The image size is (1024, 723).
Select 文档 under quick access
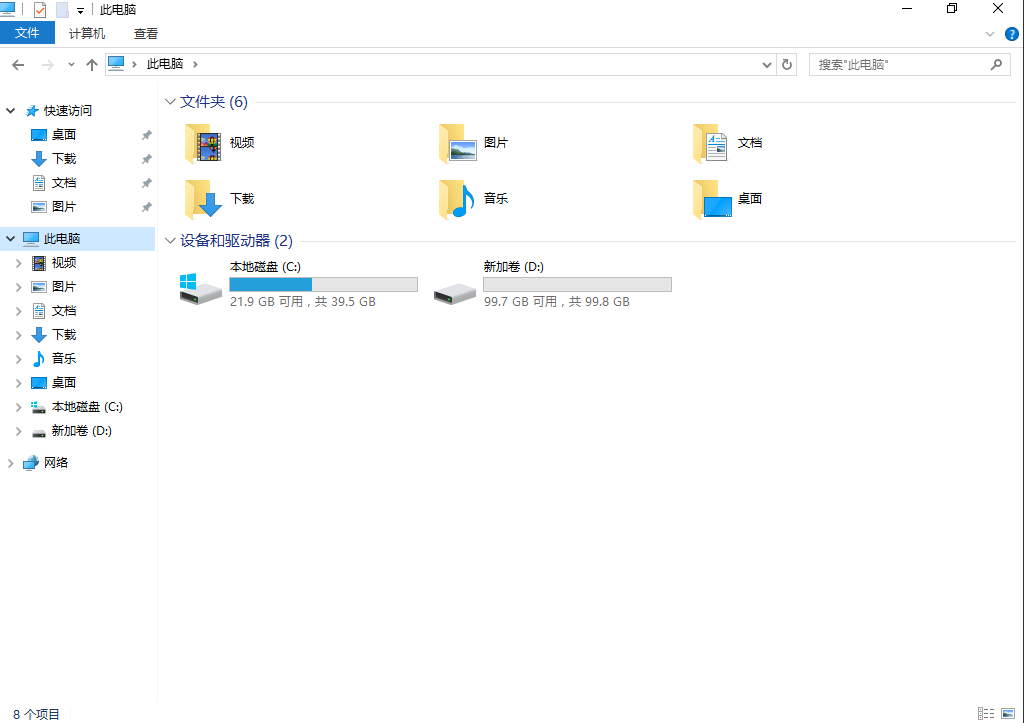tap(64, 183)
